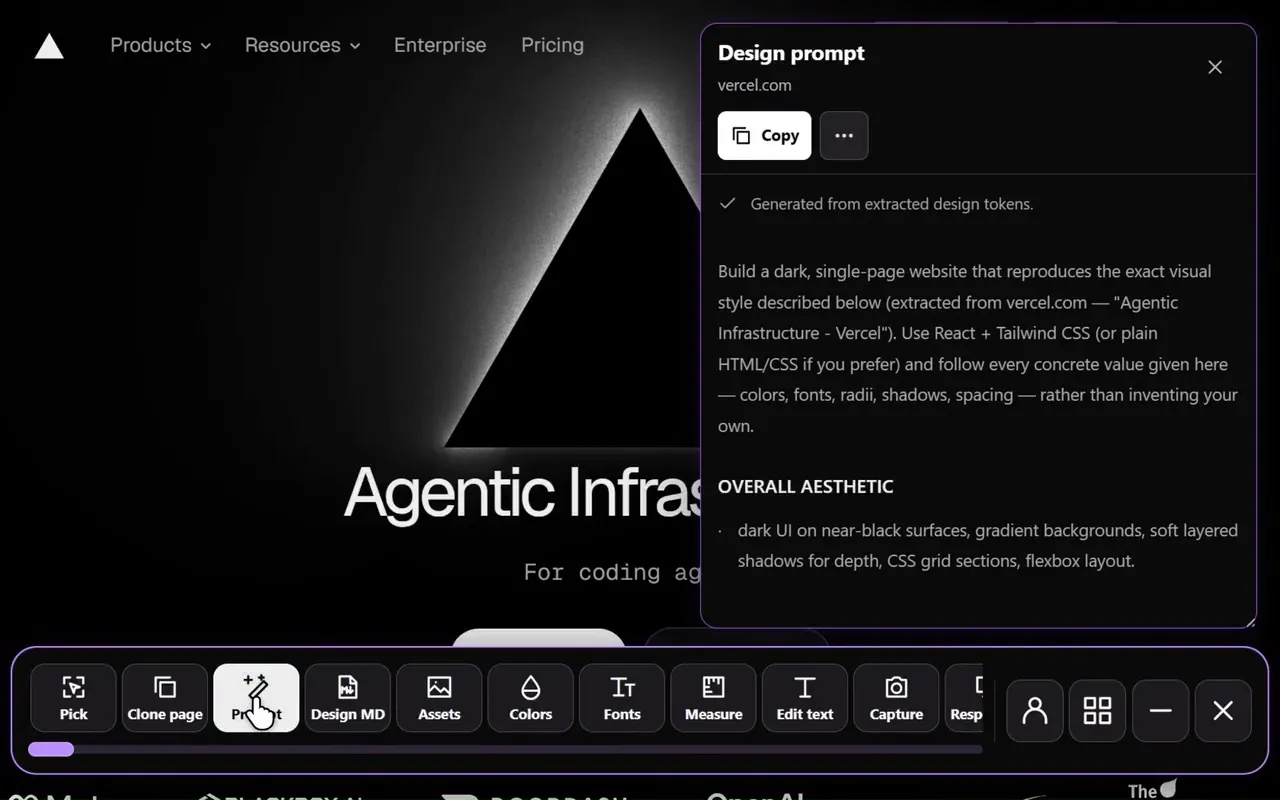
Task: Expand the Resources menu
Action: [302, 45]
